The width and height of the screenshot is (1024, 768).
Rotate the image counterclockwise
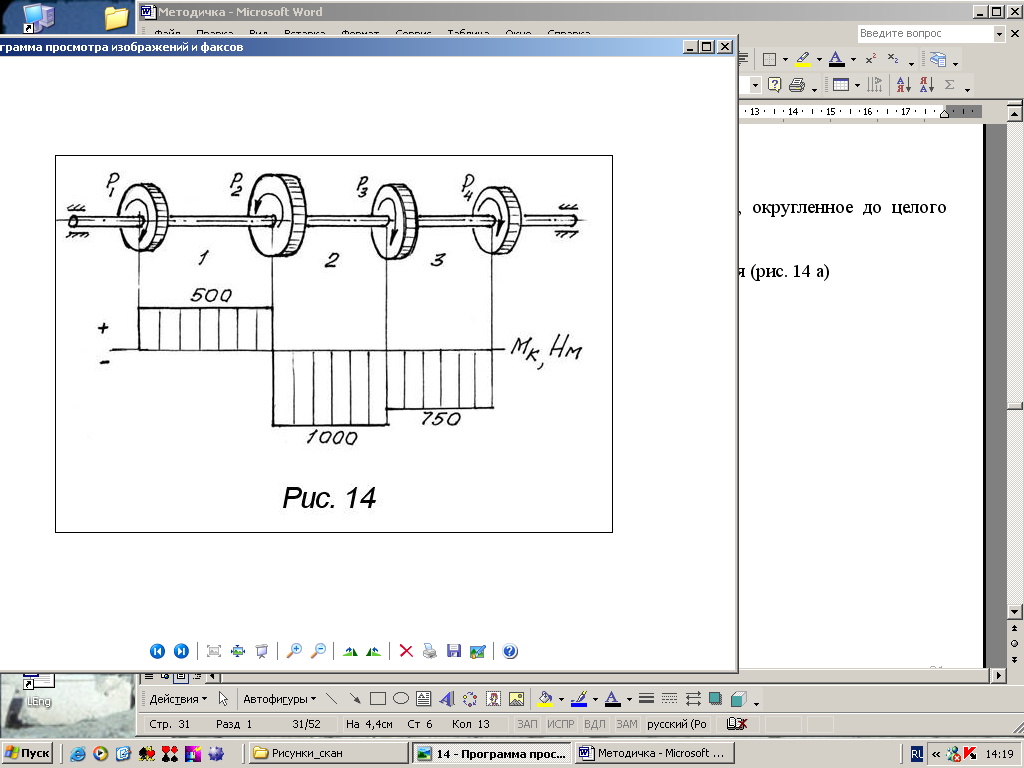point(374,651)
